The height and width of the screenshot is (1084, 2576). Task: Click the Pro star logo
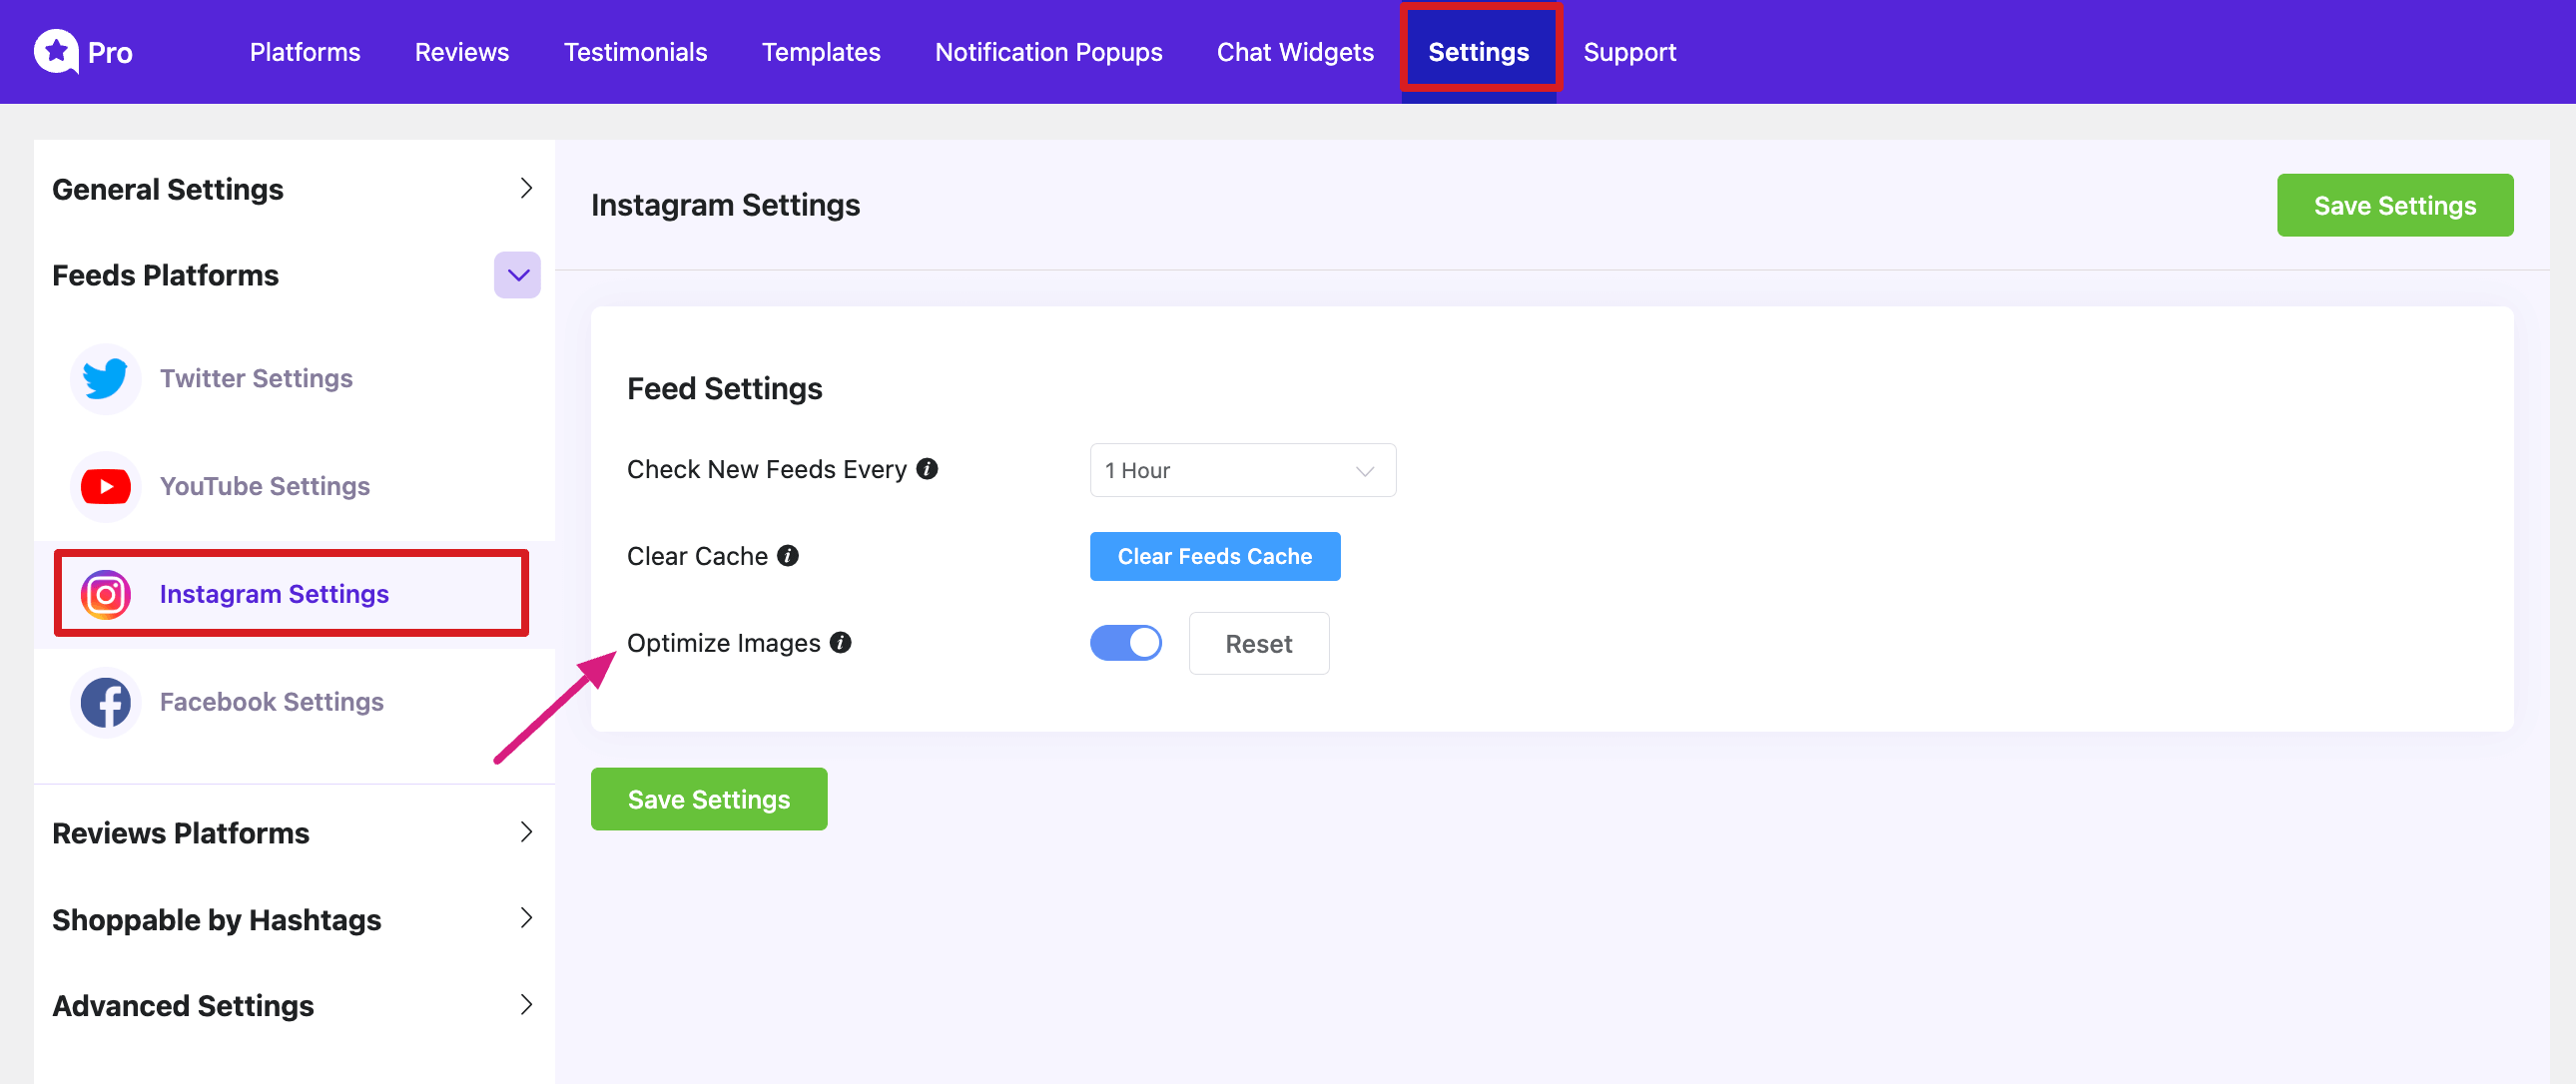click(57, 51)
